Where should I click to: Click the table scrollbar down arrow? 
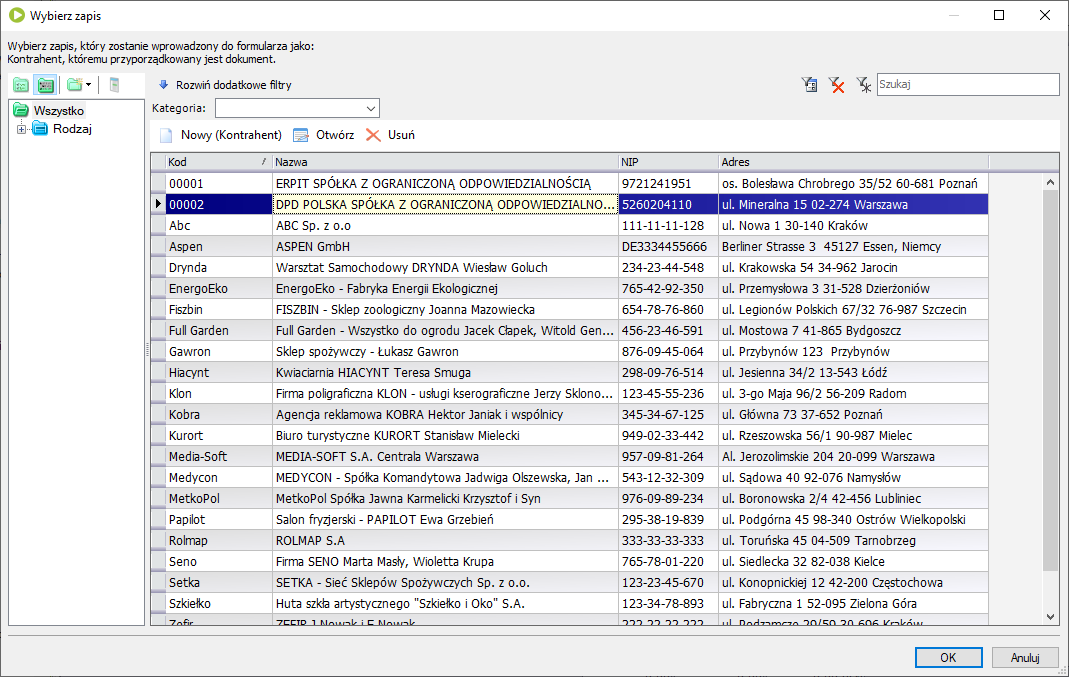click(x=1051, y=616)
